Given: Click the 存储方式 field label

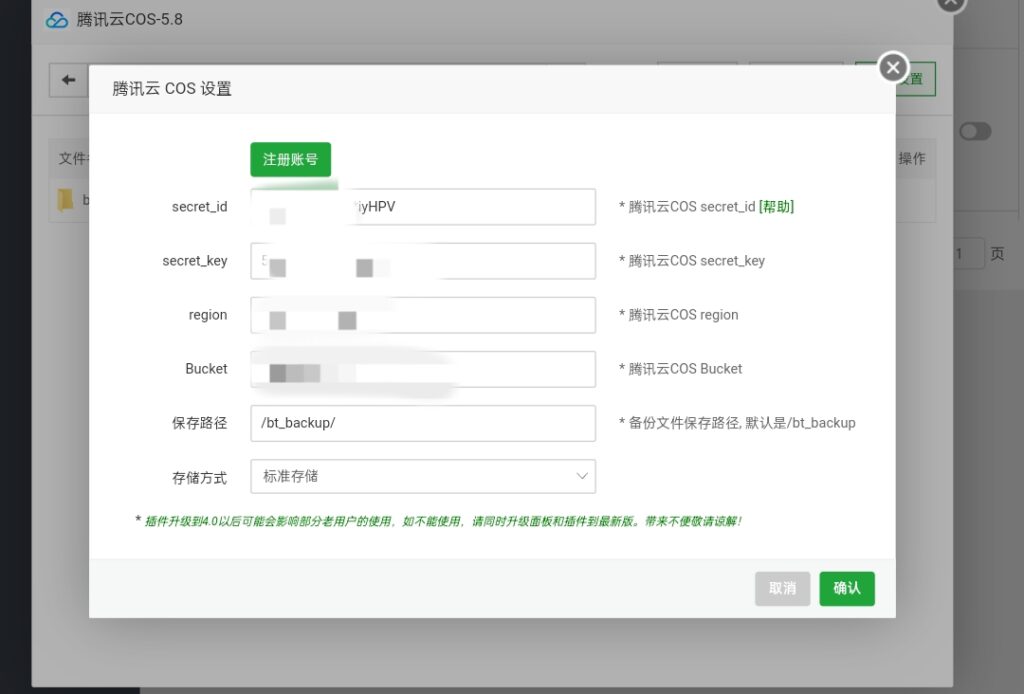Looking at the screenshot, I should click(x=199, y=478).
